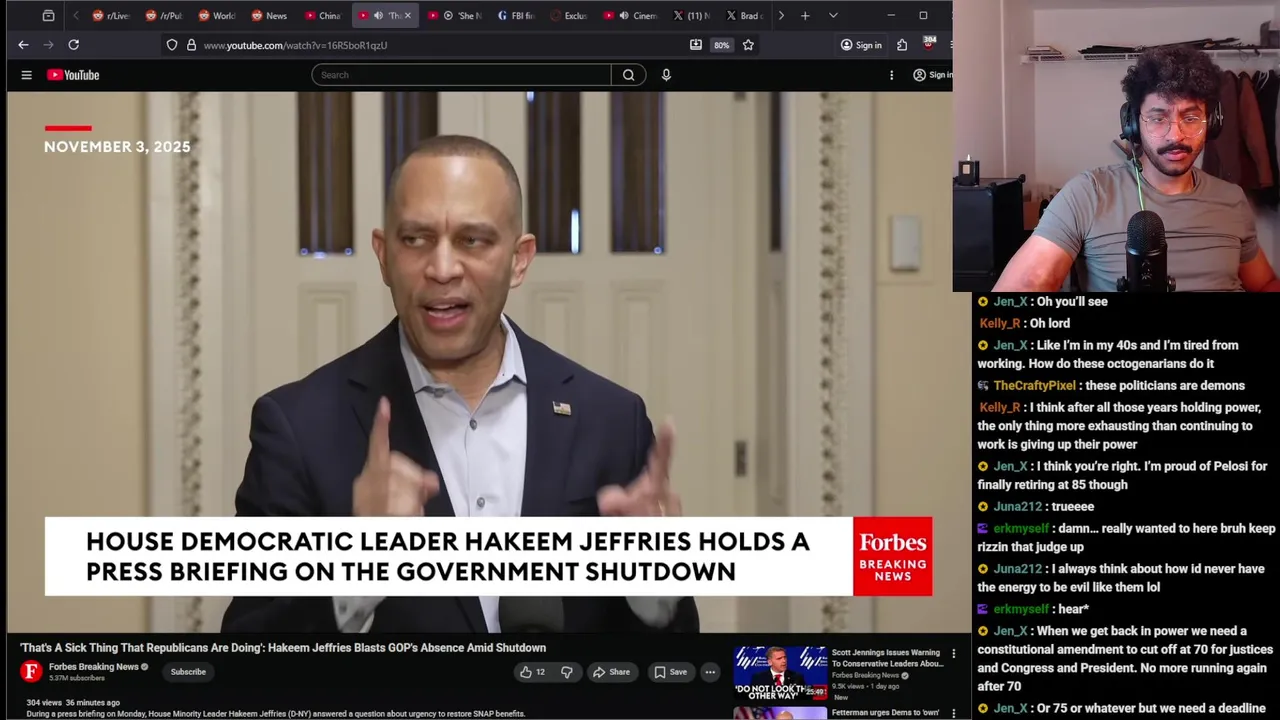Go forward using the browser forward arrow
Image resolution: width=1280 pixels, height=720 pixels.
(48, 45)
